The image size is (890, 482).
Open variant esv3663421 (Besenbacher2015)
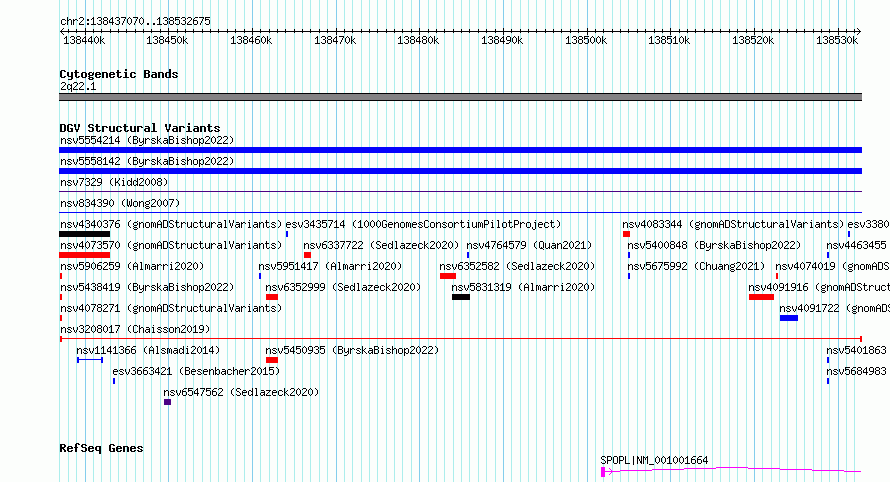coord(196,371)
